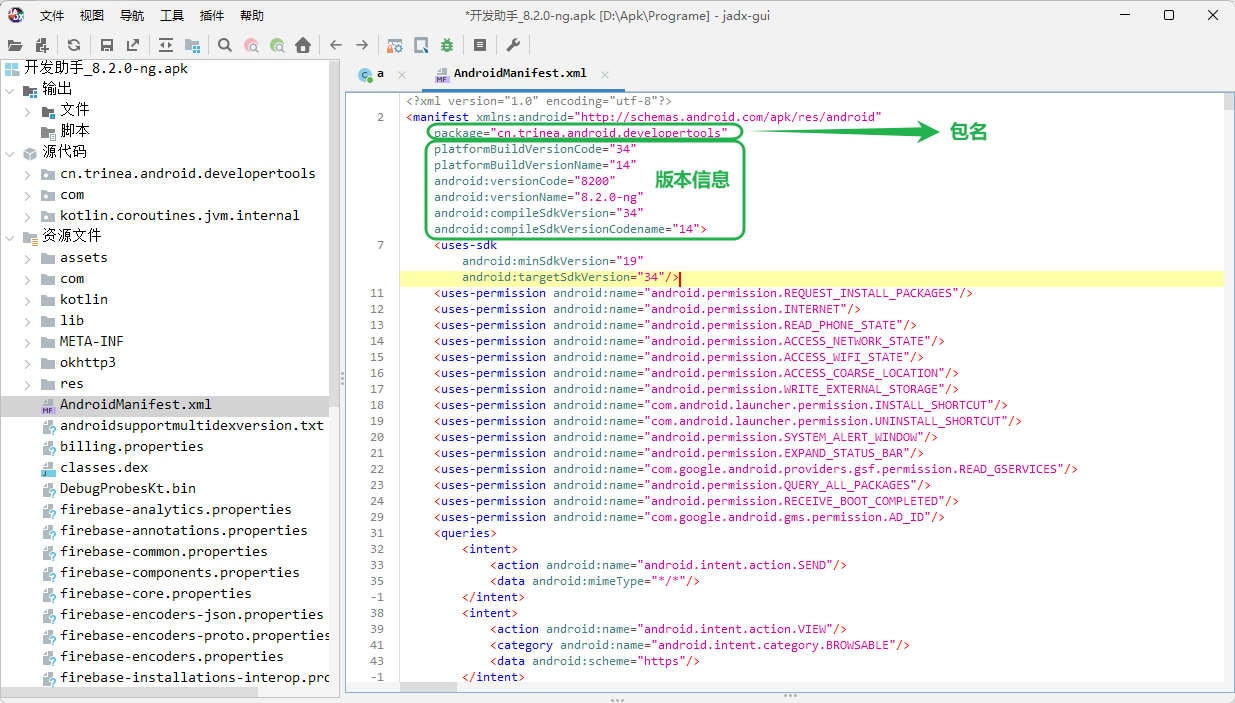The image size is (1235, 703).
Task: Open the 导航 menu
Action: click(132, 16)
